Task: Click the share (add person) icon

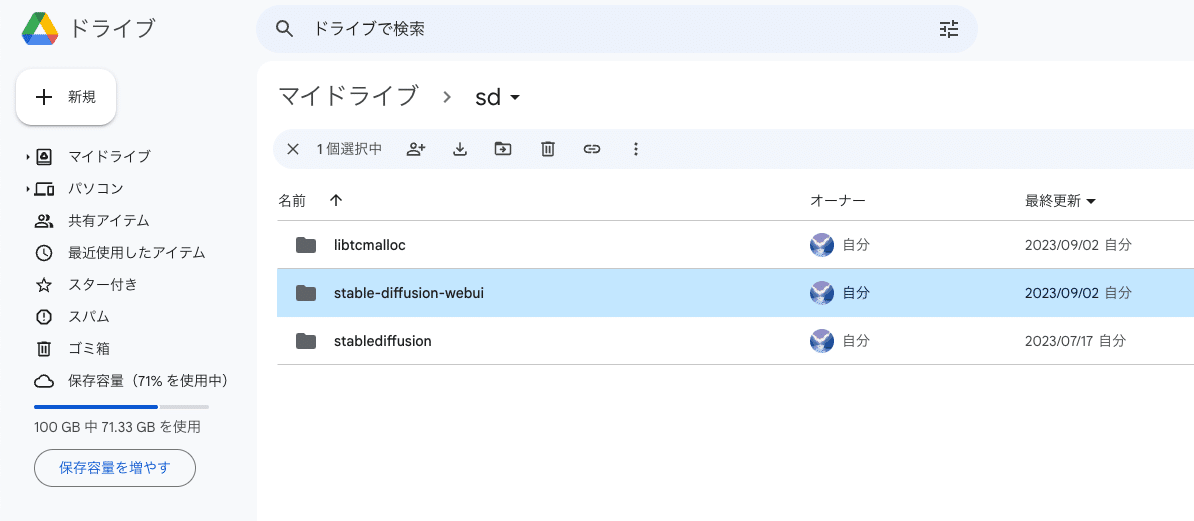Action: click(416, 149)
